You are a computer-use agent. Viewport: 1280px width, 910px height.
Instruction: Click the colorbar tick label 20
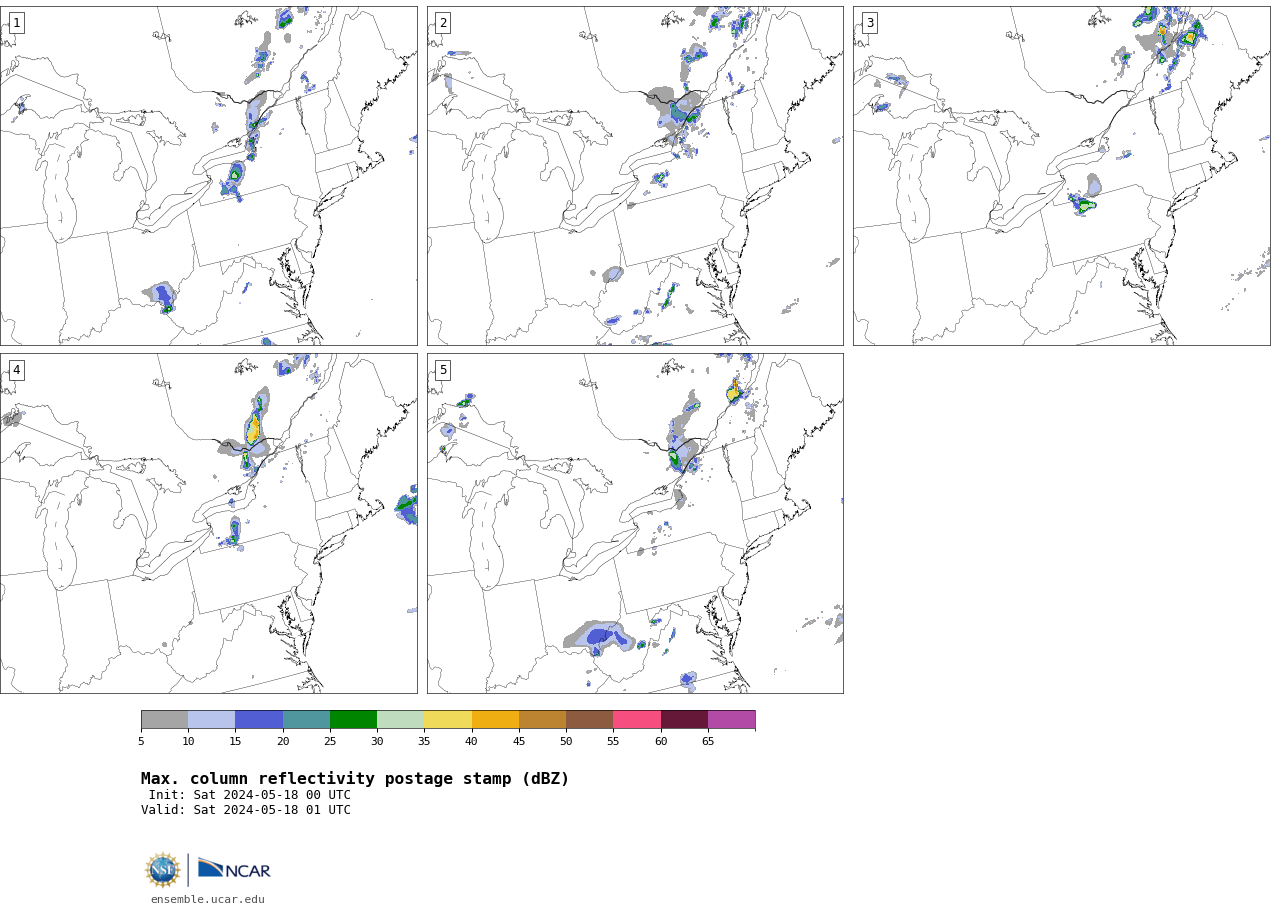pos(283,741)
